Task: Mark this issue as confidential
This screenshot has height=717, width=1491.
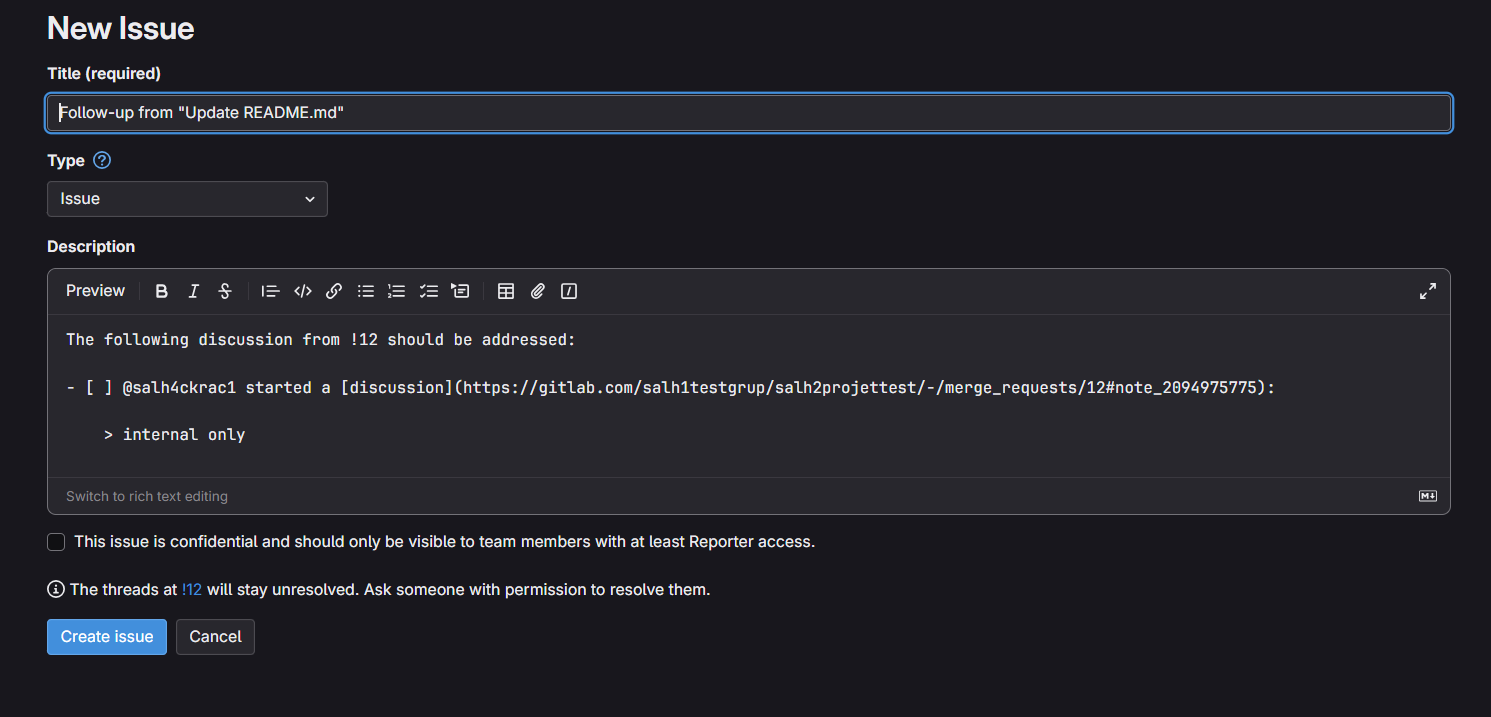Action: (x=57, y=542)
